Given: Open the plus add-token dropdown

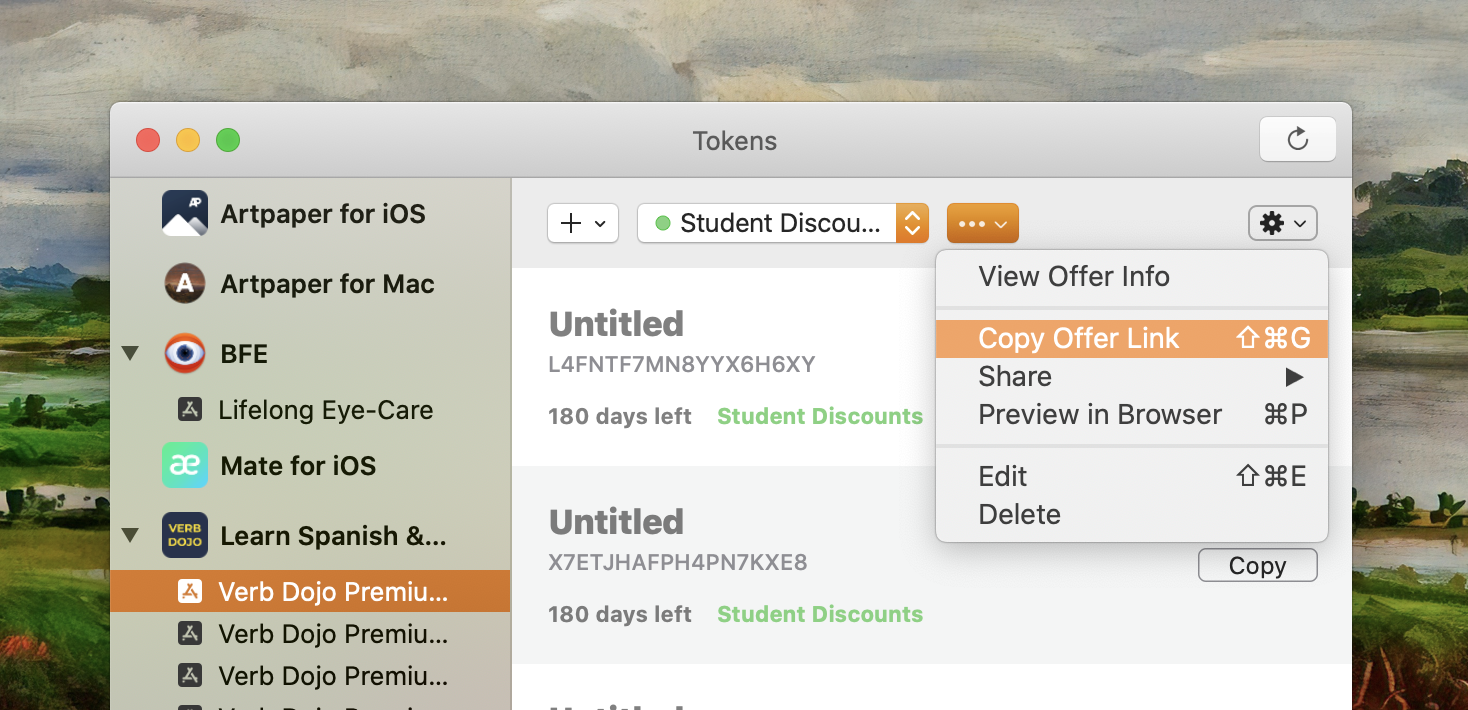Looking at the screenshot, I should [x=583, y=223].
